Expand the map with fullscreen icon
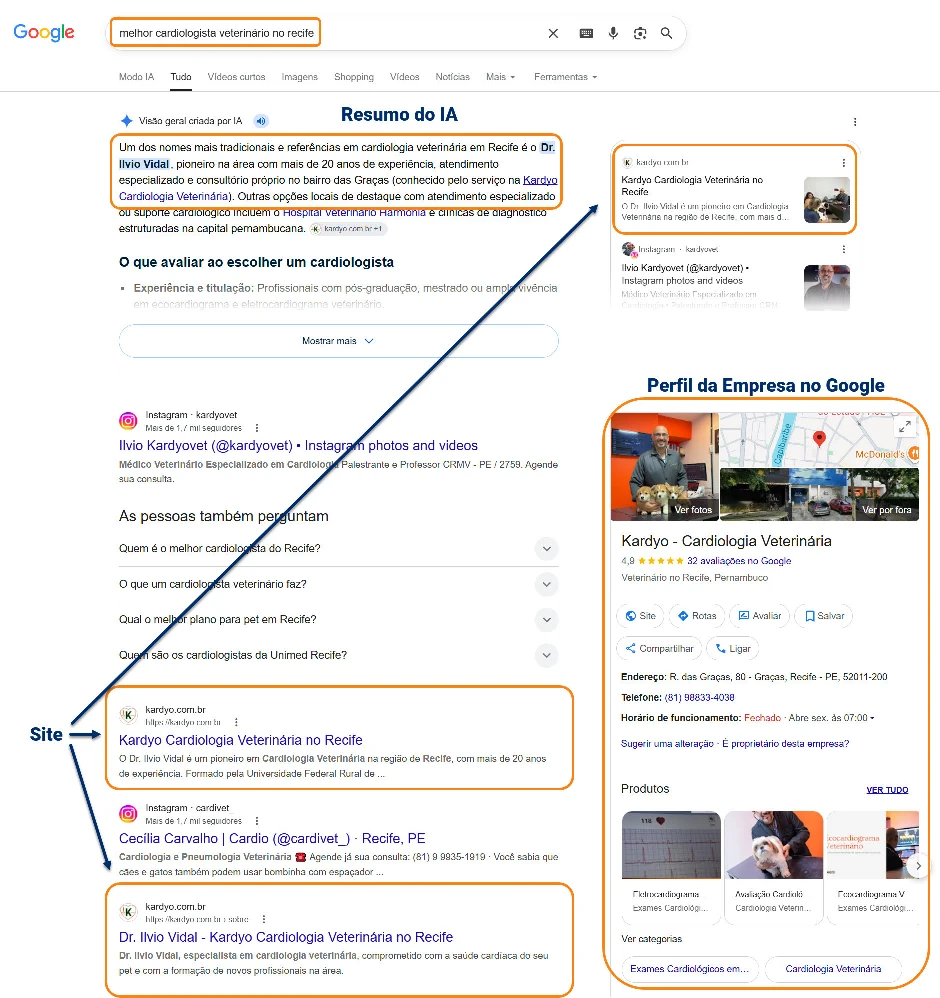Viewport: 940px width, 998px height. tap(905, 427)
